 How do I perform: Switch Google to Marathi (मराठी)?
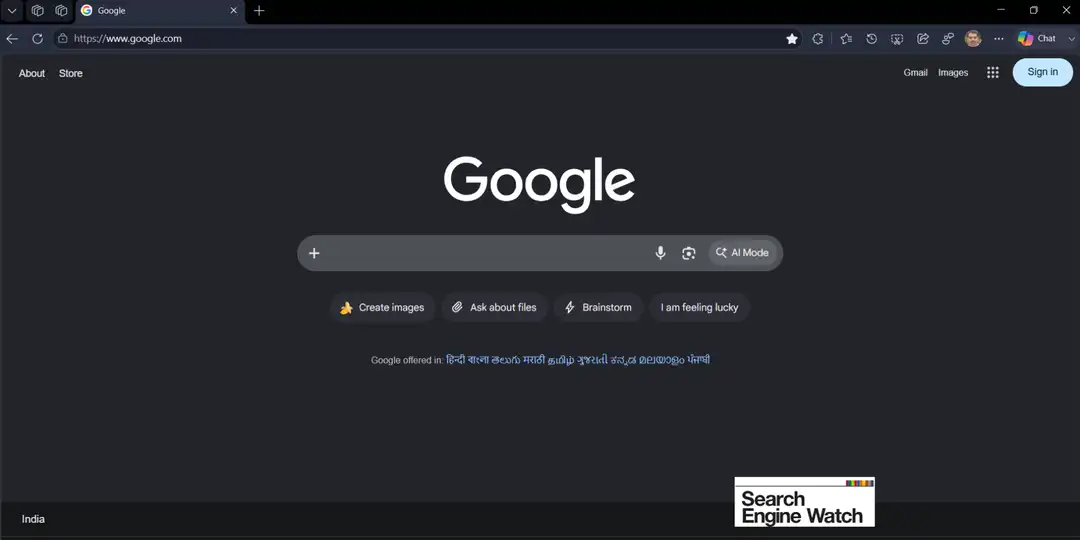coord(534,360)
